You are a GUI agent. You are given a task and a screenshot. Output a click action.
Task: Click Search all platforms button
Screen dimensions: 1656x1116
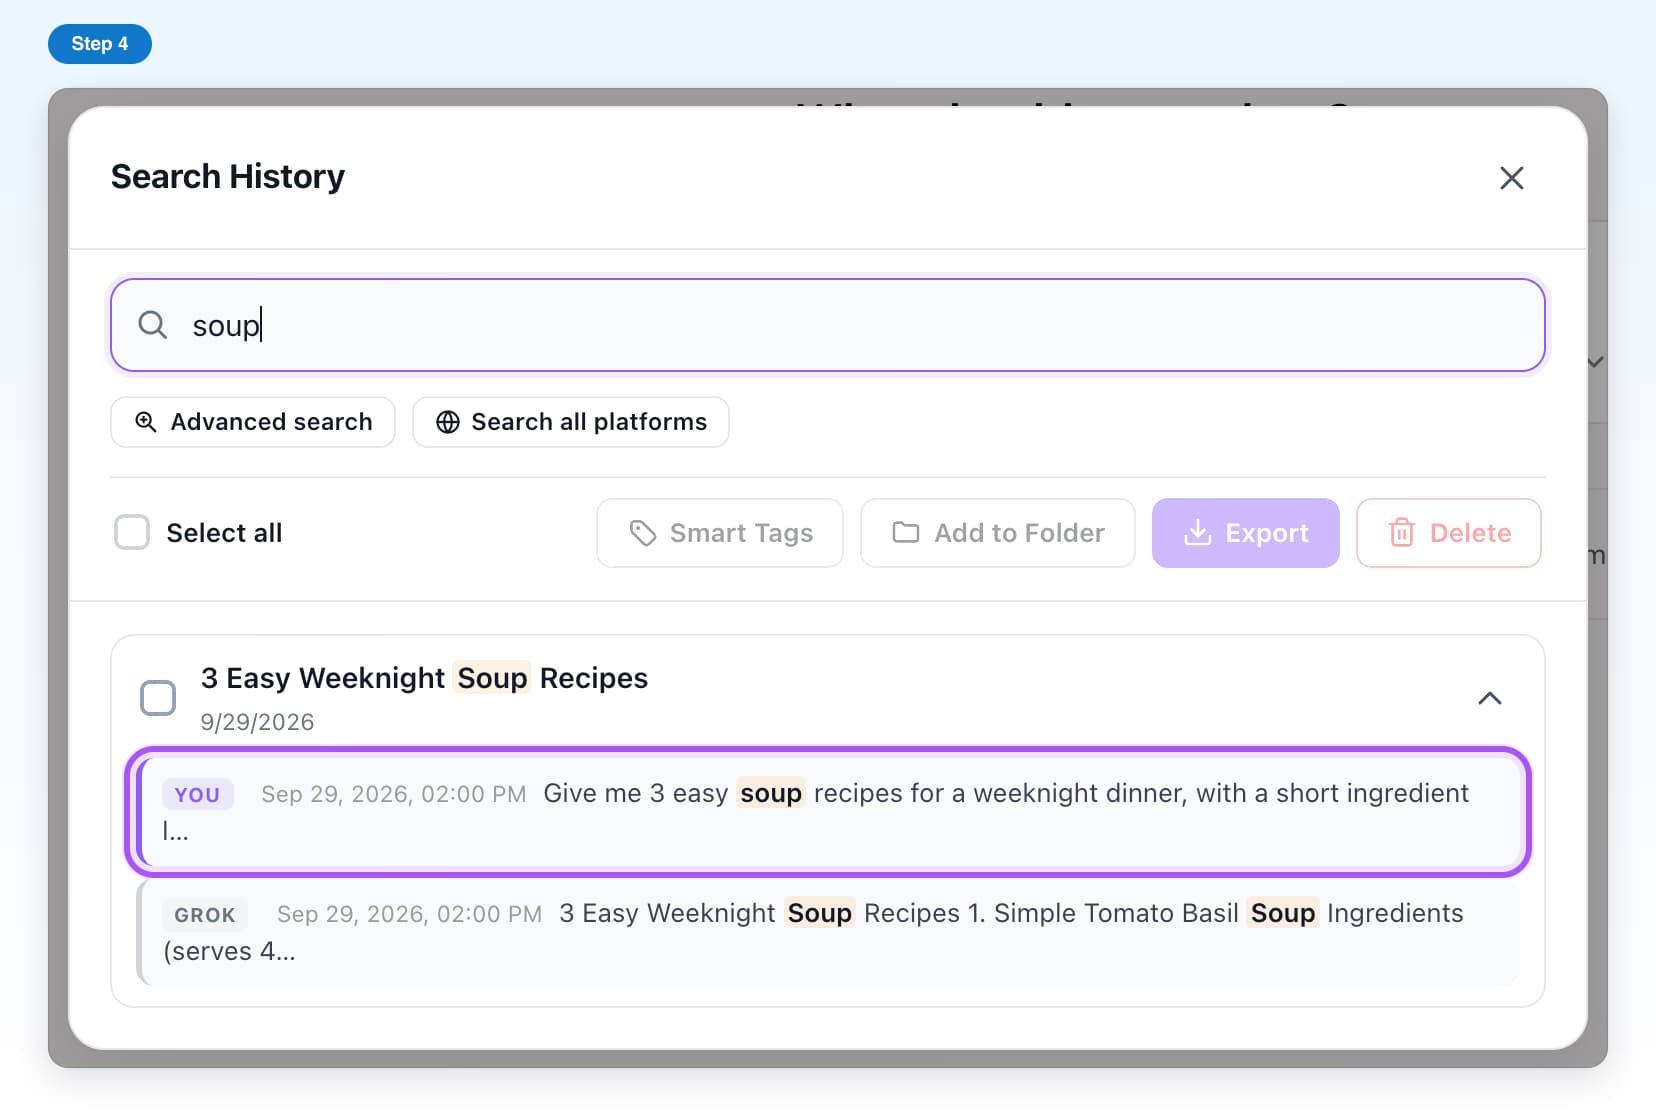pos(571,422)
